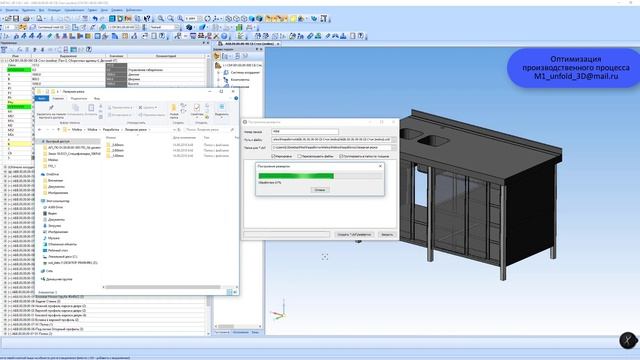This screenshot has width=640, height=360.
Task: Click the Explorer horizontal scrollbar
Action: (x=162, y=287)
